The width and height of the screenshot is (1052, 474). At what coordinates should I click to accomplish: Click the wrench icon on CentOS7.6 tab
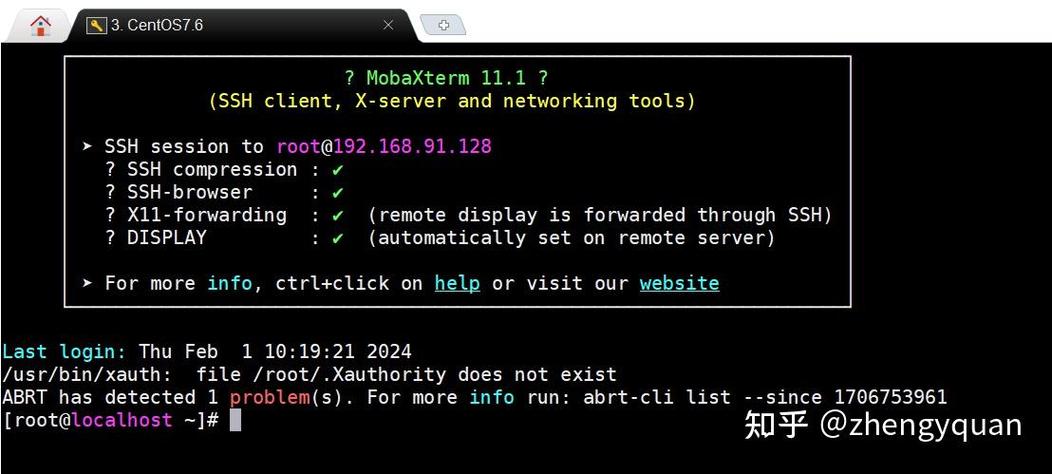pos(97,26)
